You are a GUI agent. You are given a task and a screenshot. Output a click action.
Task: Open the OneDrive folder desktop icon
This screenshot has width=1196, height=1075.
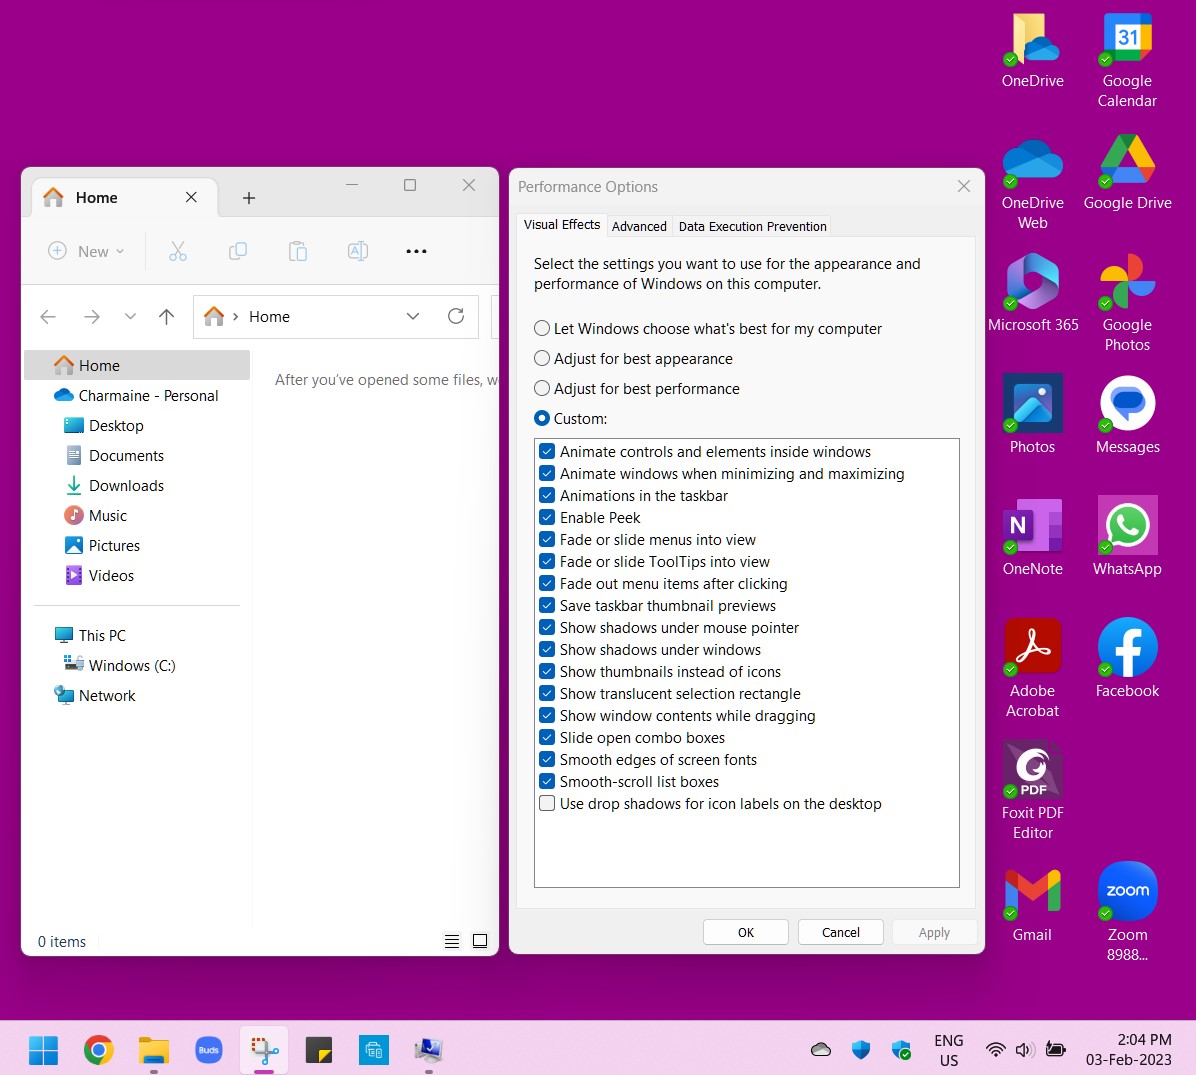[x=1033, y=51]
